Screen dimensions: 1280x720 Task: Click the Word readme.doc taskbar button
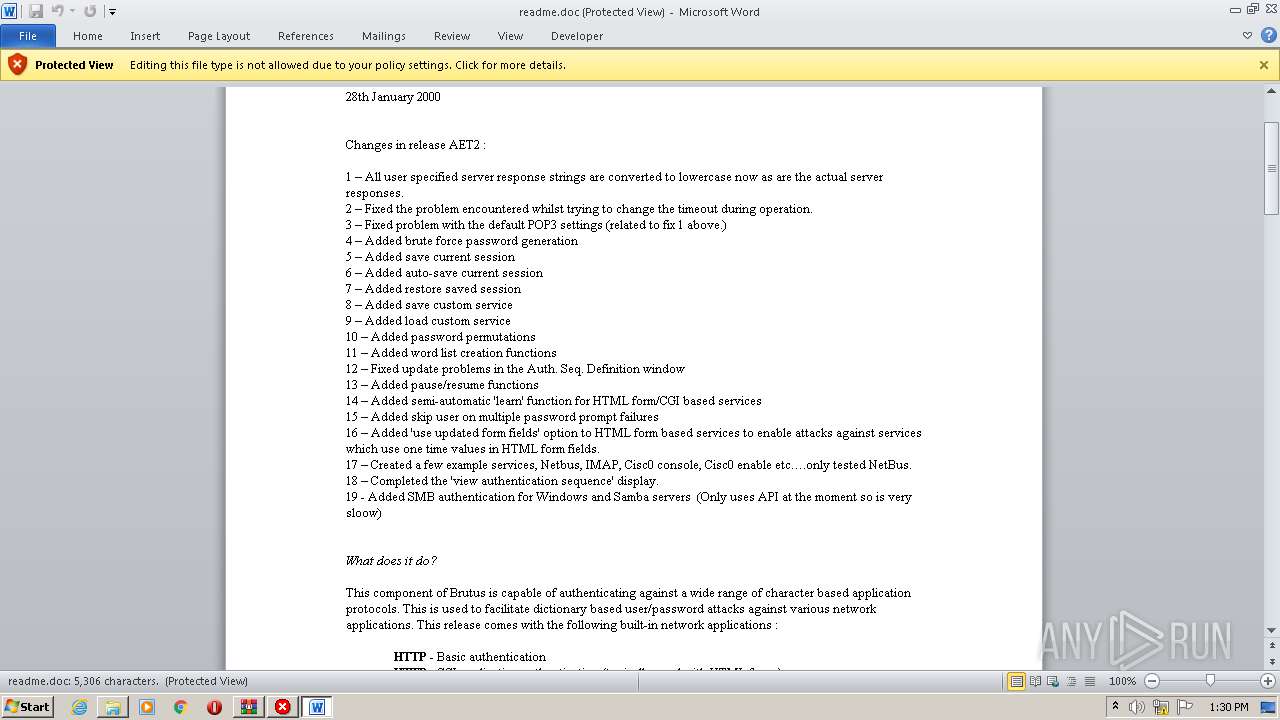coord(317,707)
